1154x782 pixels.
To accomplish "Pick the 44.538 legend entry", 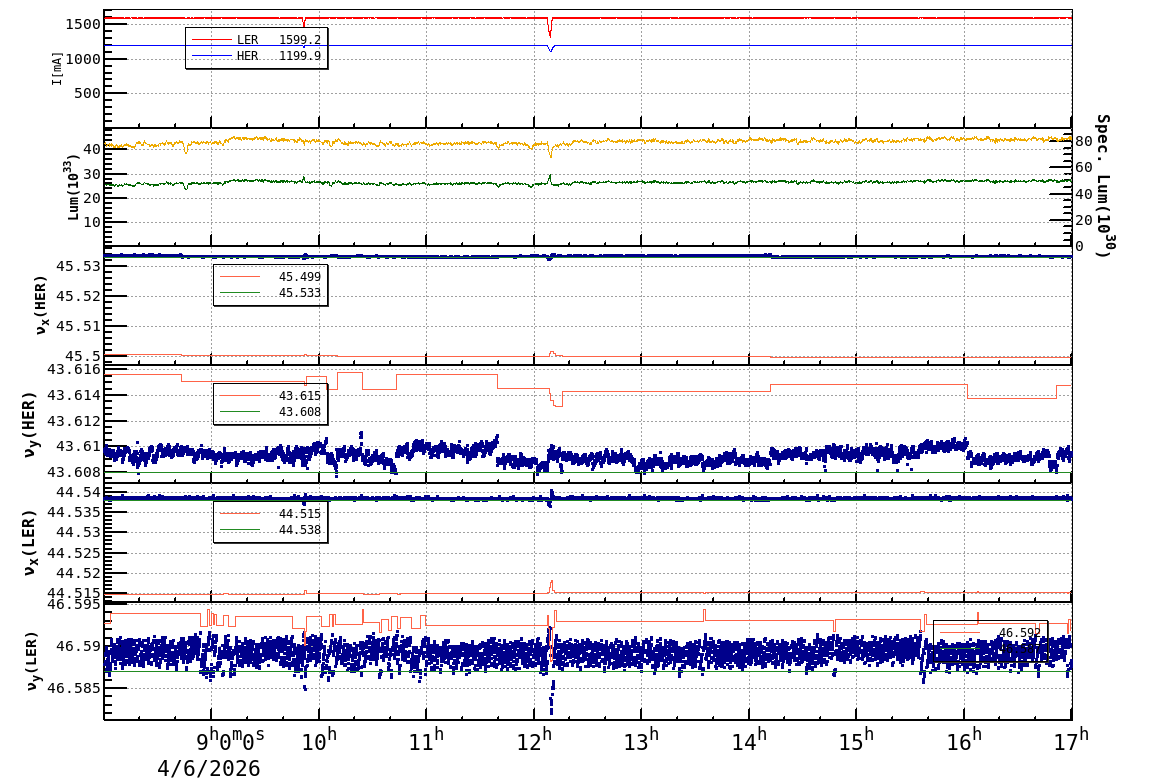I will click(x=270, y=530).
